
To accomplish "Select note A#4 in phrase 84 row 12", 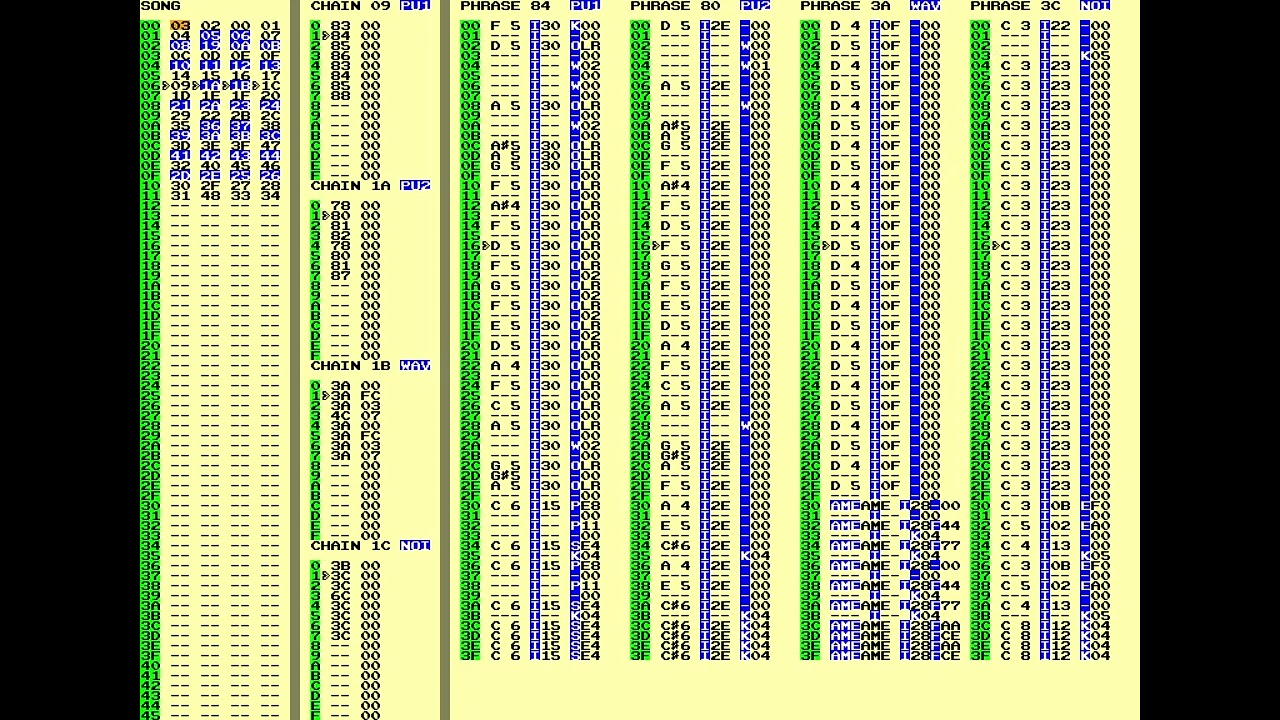I will click(x=505, y=206).
